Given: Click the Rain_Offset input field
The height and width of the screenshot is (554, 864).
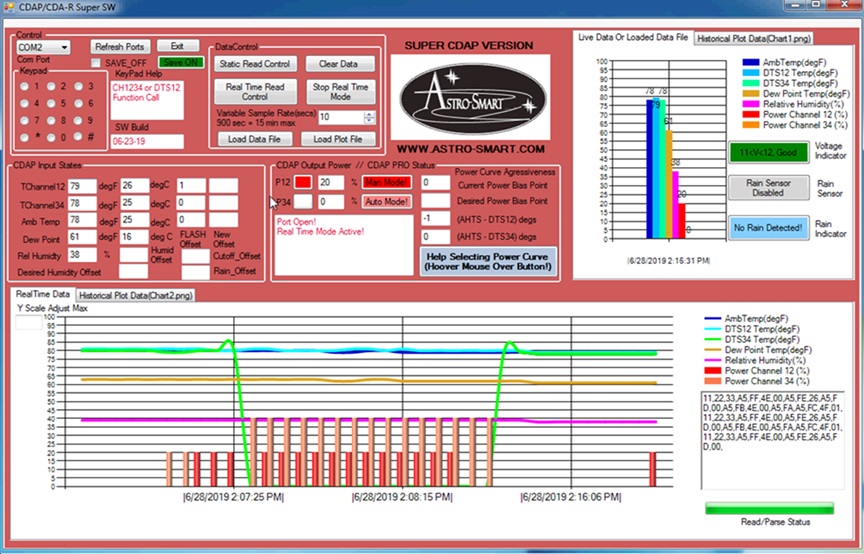Looking at the screenshot, I should [x=196, y=272].
